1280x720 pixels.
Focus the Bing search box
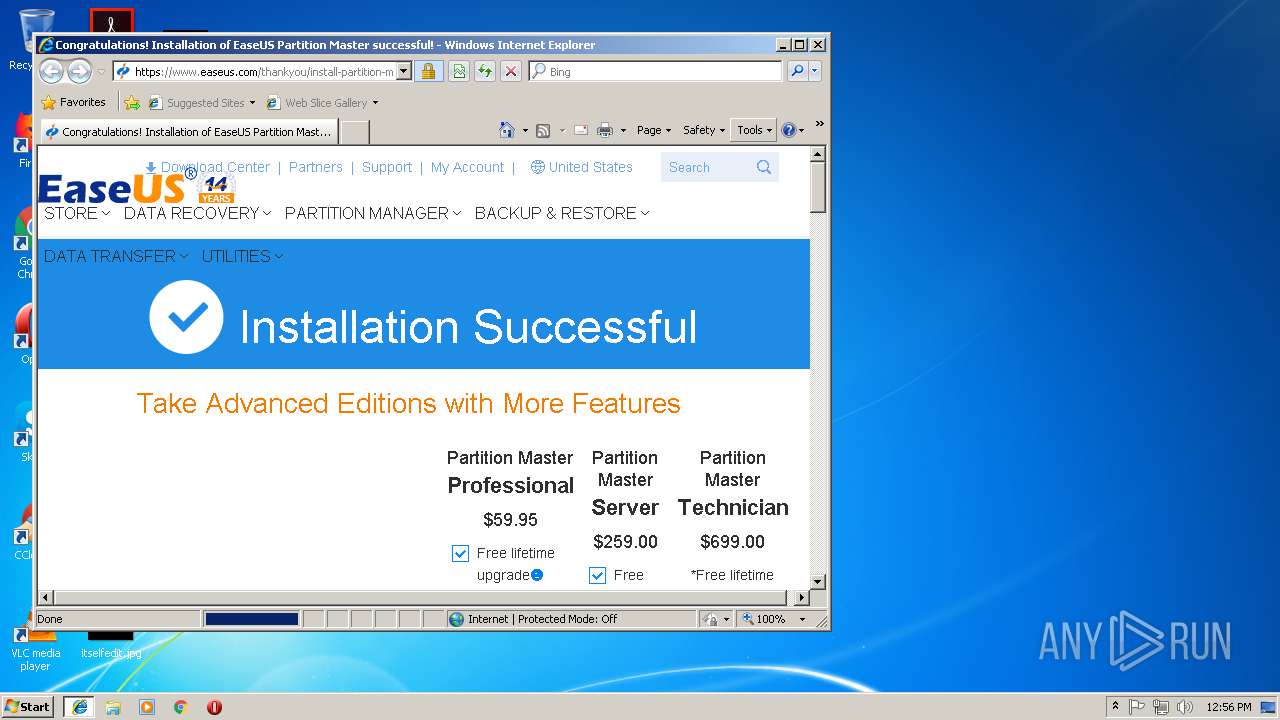tap(656, 71)
